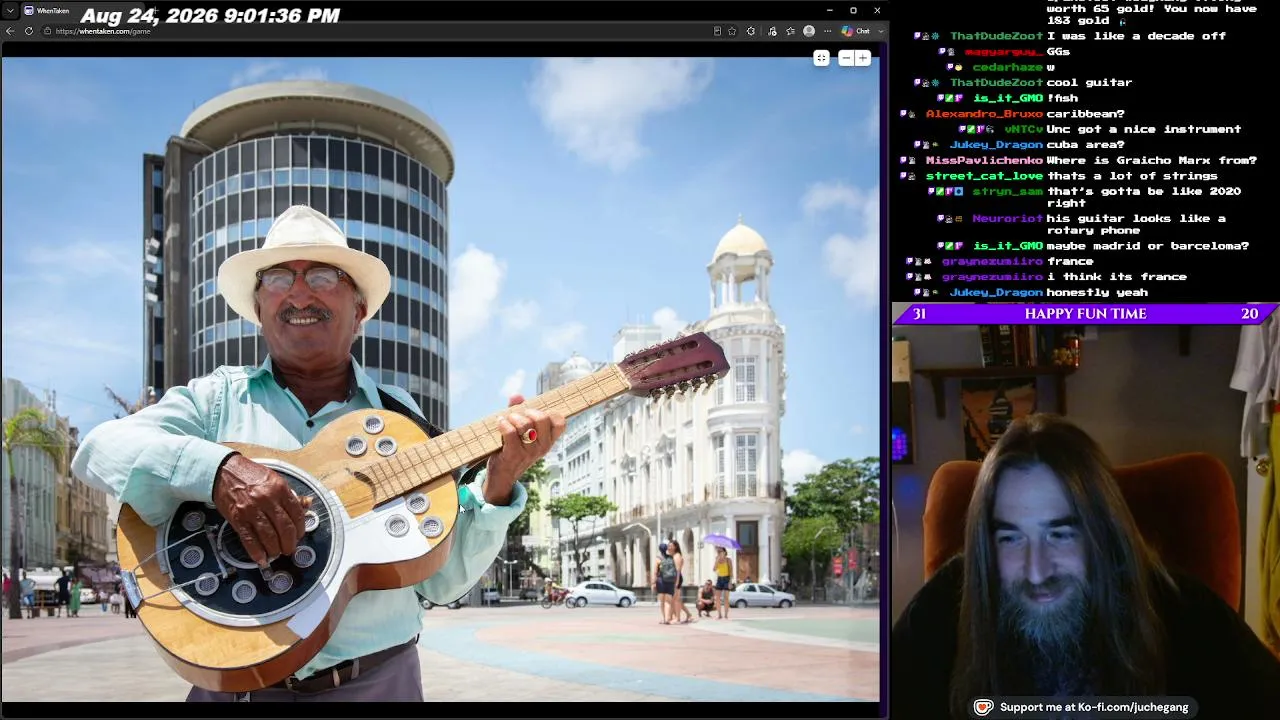
Task: View site information lock icon
Action: [x=47, y=31]
